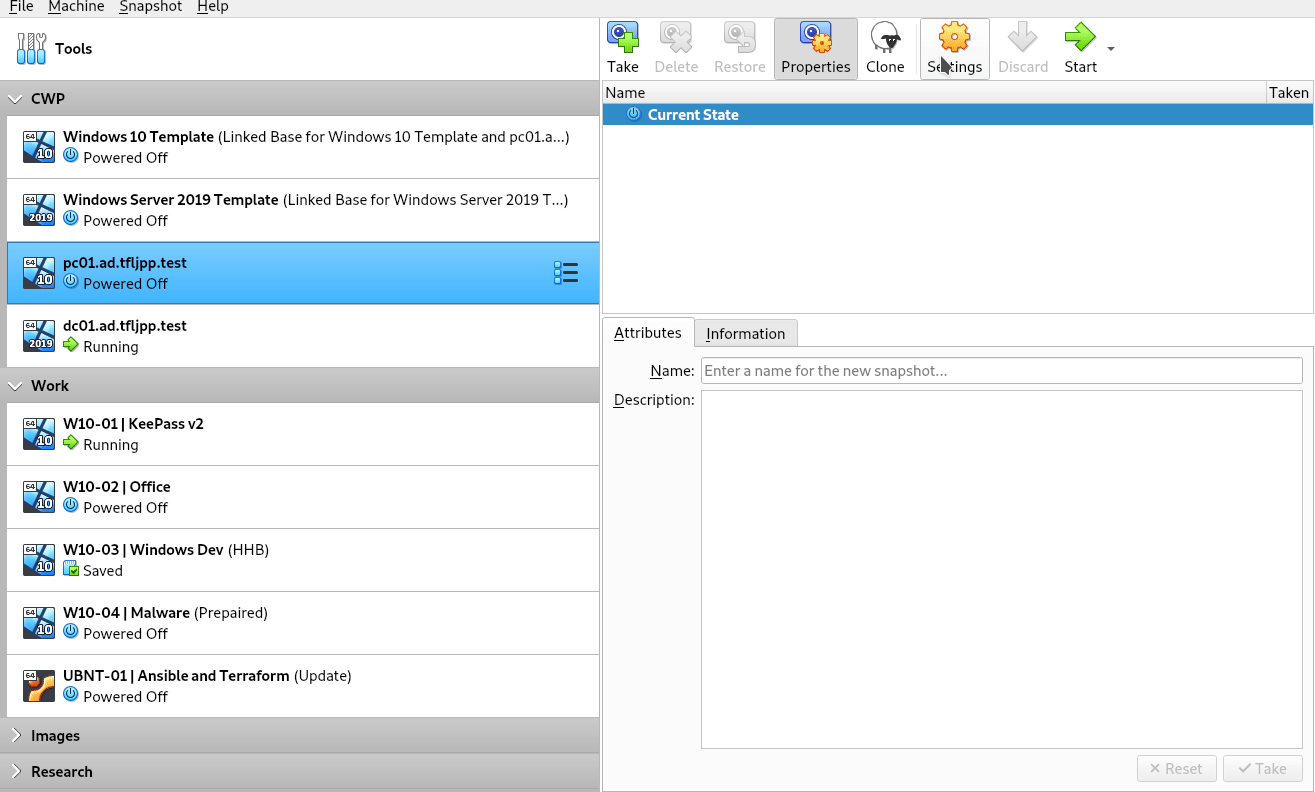Select the Windows 10 Template machine
The height and width of the screenshot is (792, 1315).
(x=303, y=147)
